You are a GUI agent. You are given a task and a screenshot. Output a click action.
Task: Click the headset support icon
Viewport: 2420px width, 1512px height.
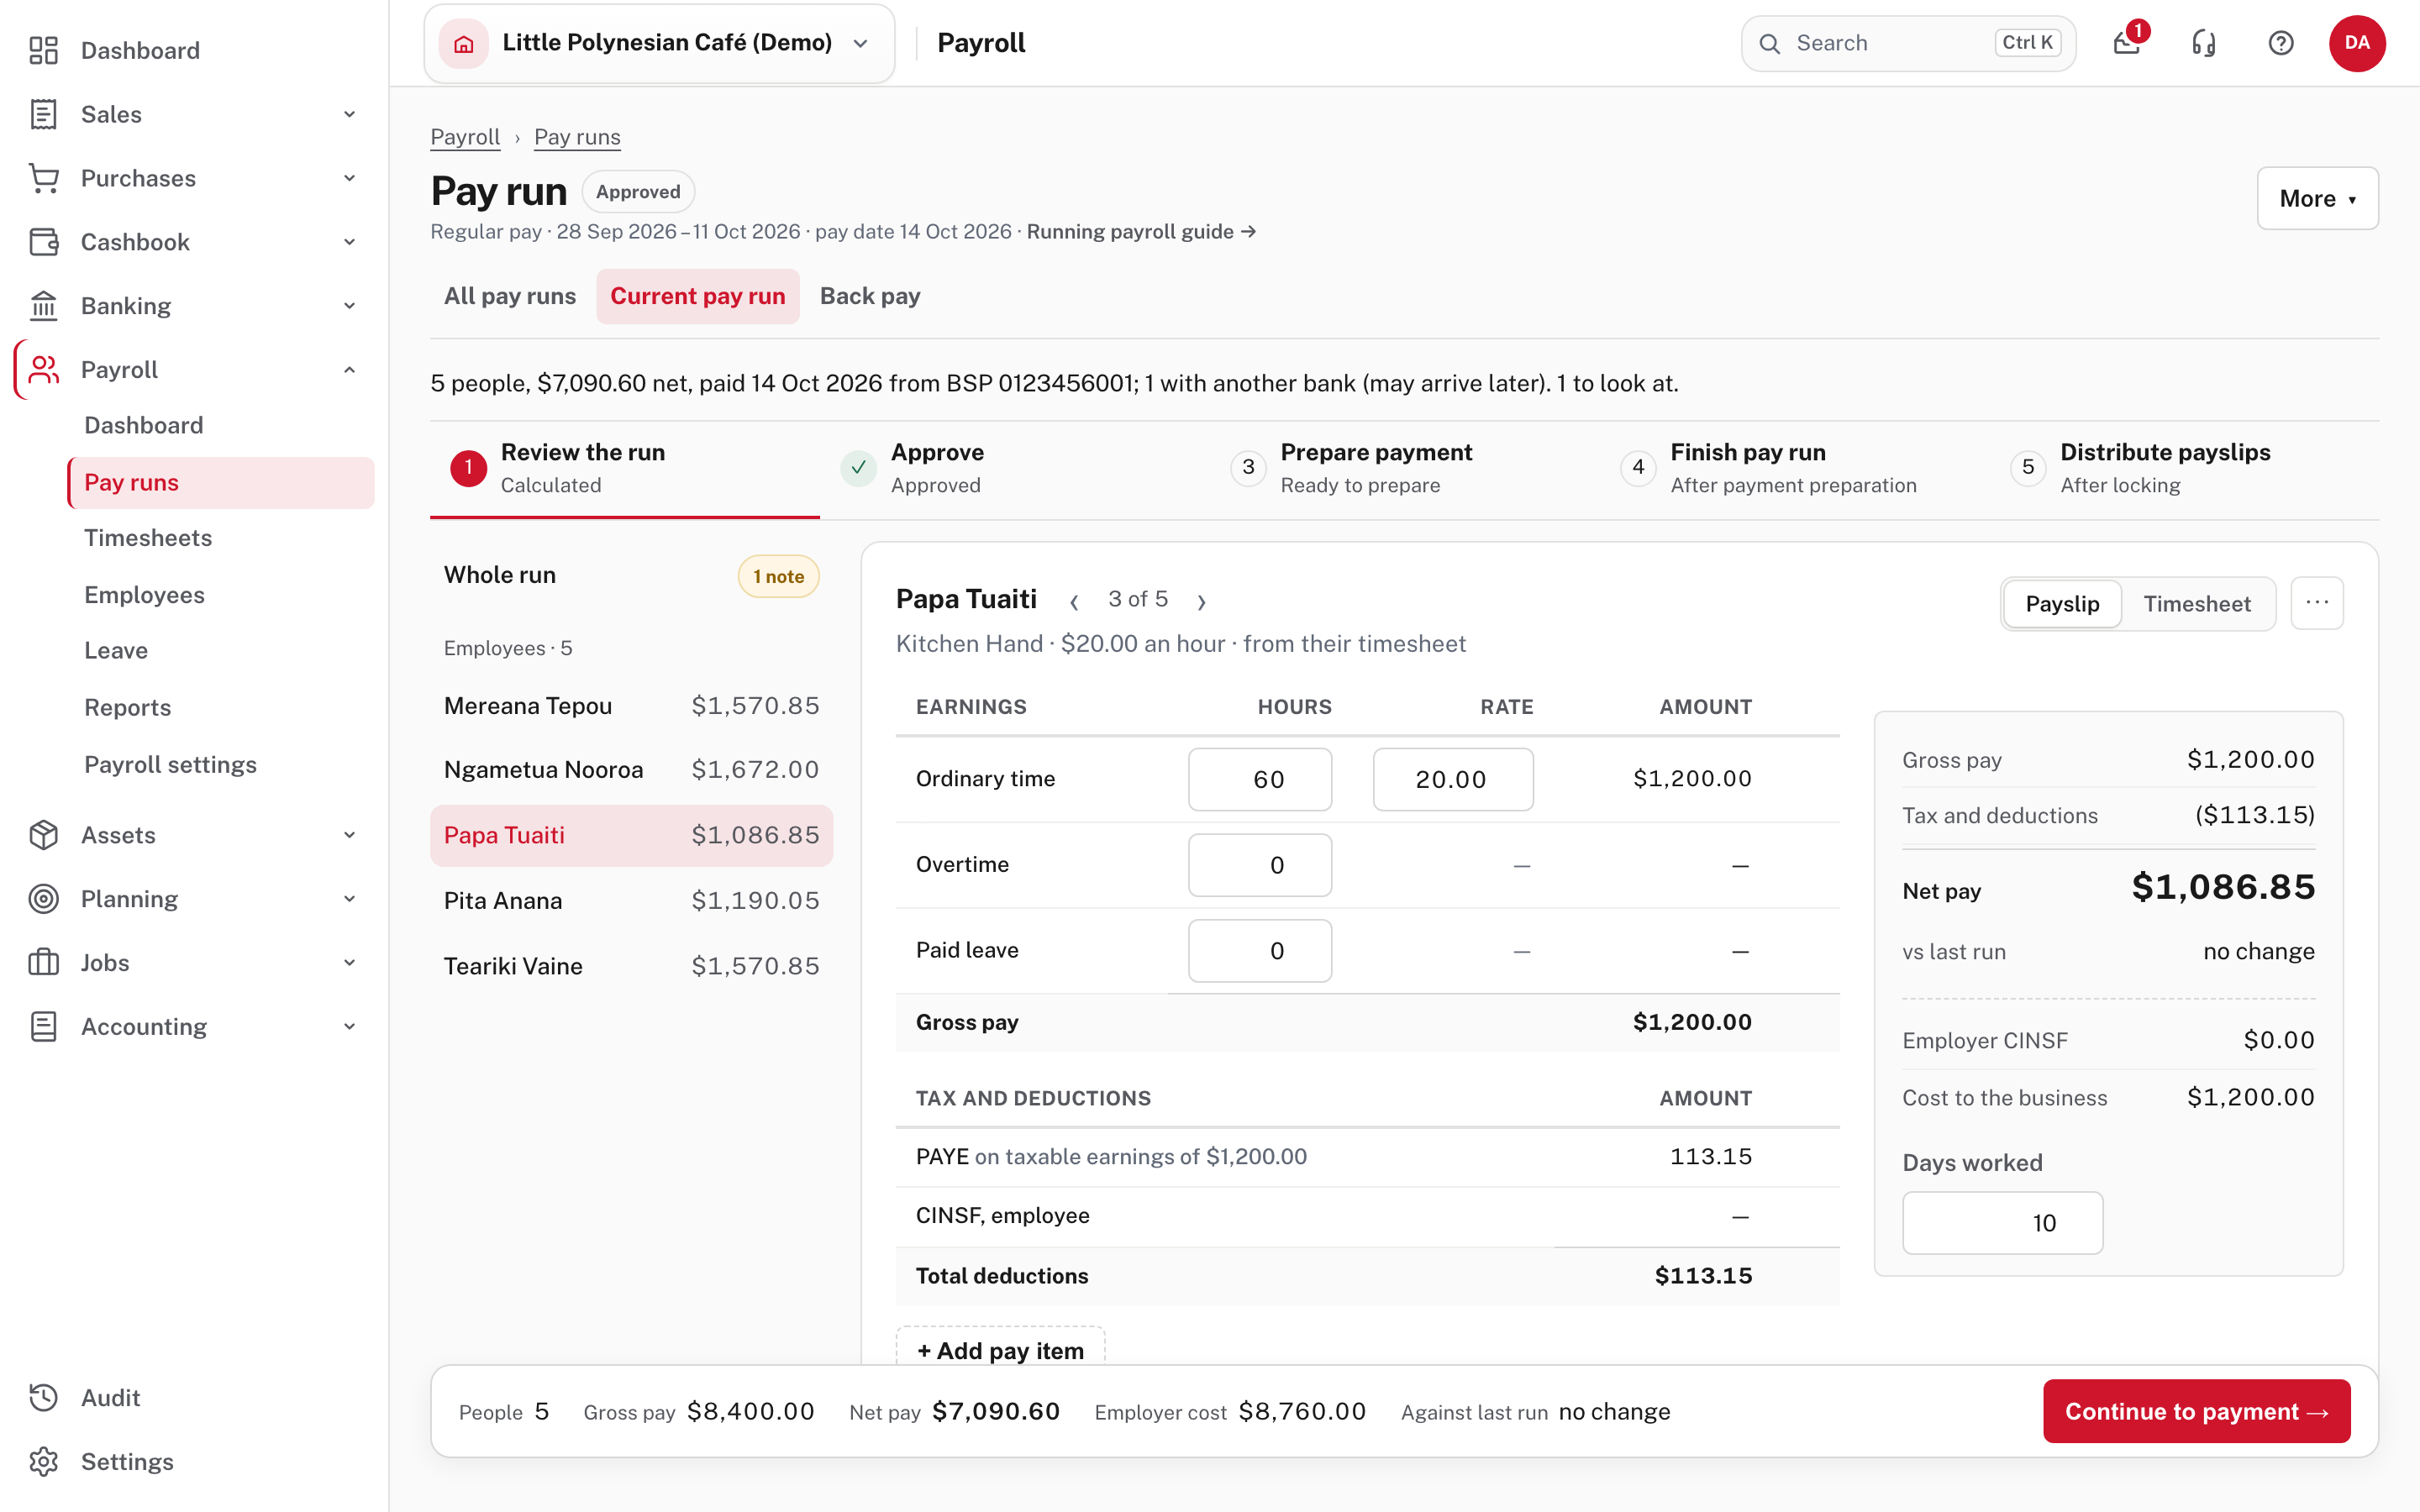coord(2203,43)
